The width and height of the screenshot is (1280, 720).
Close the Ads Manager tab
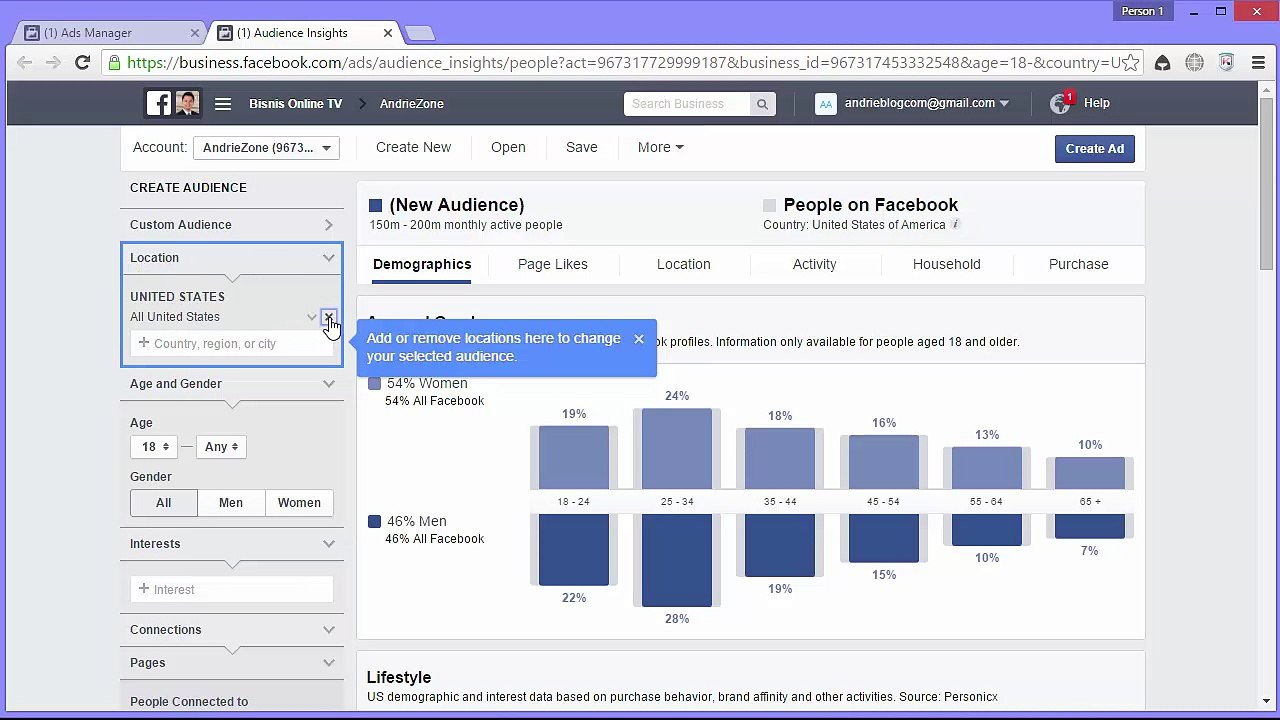(195, 33)
